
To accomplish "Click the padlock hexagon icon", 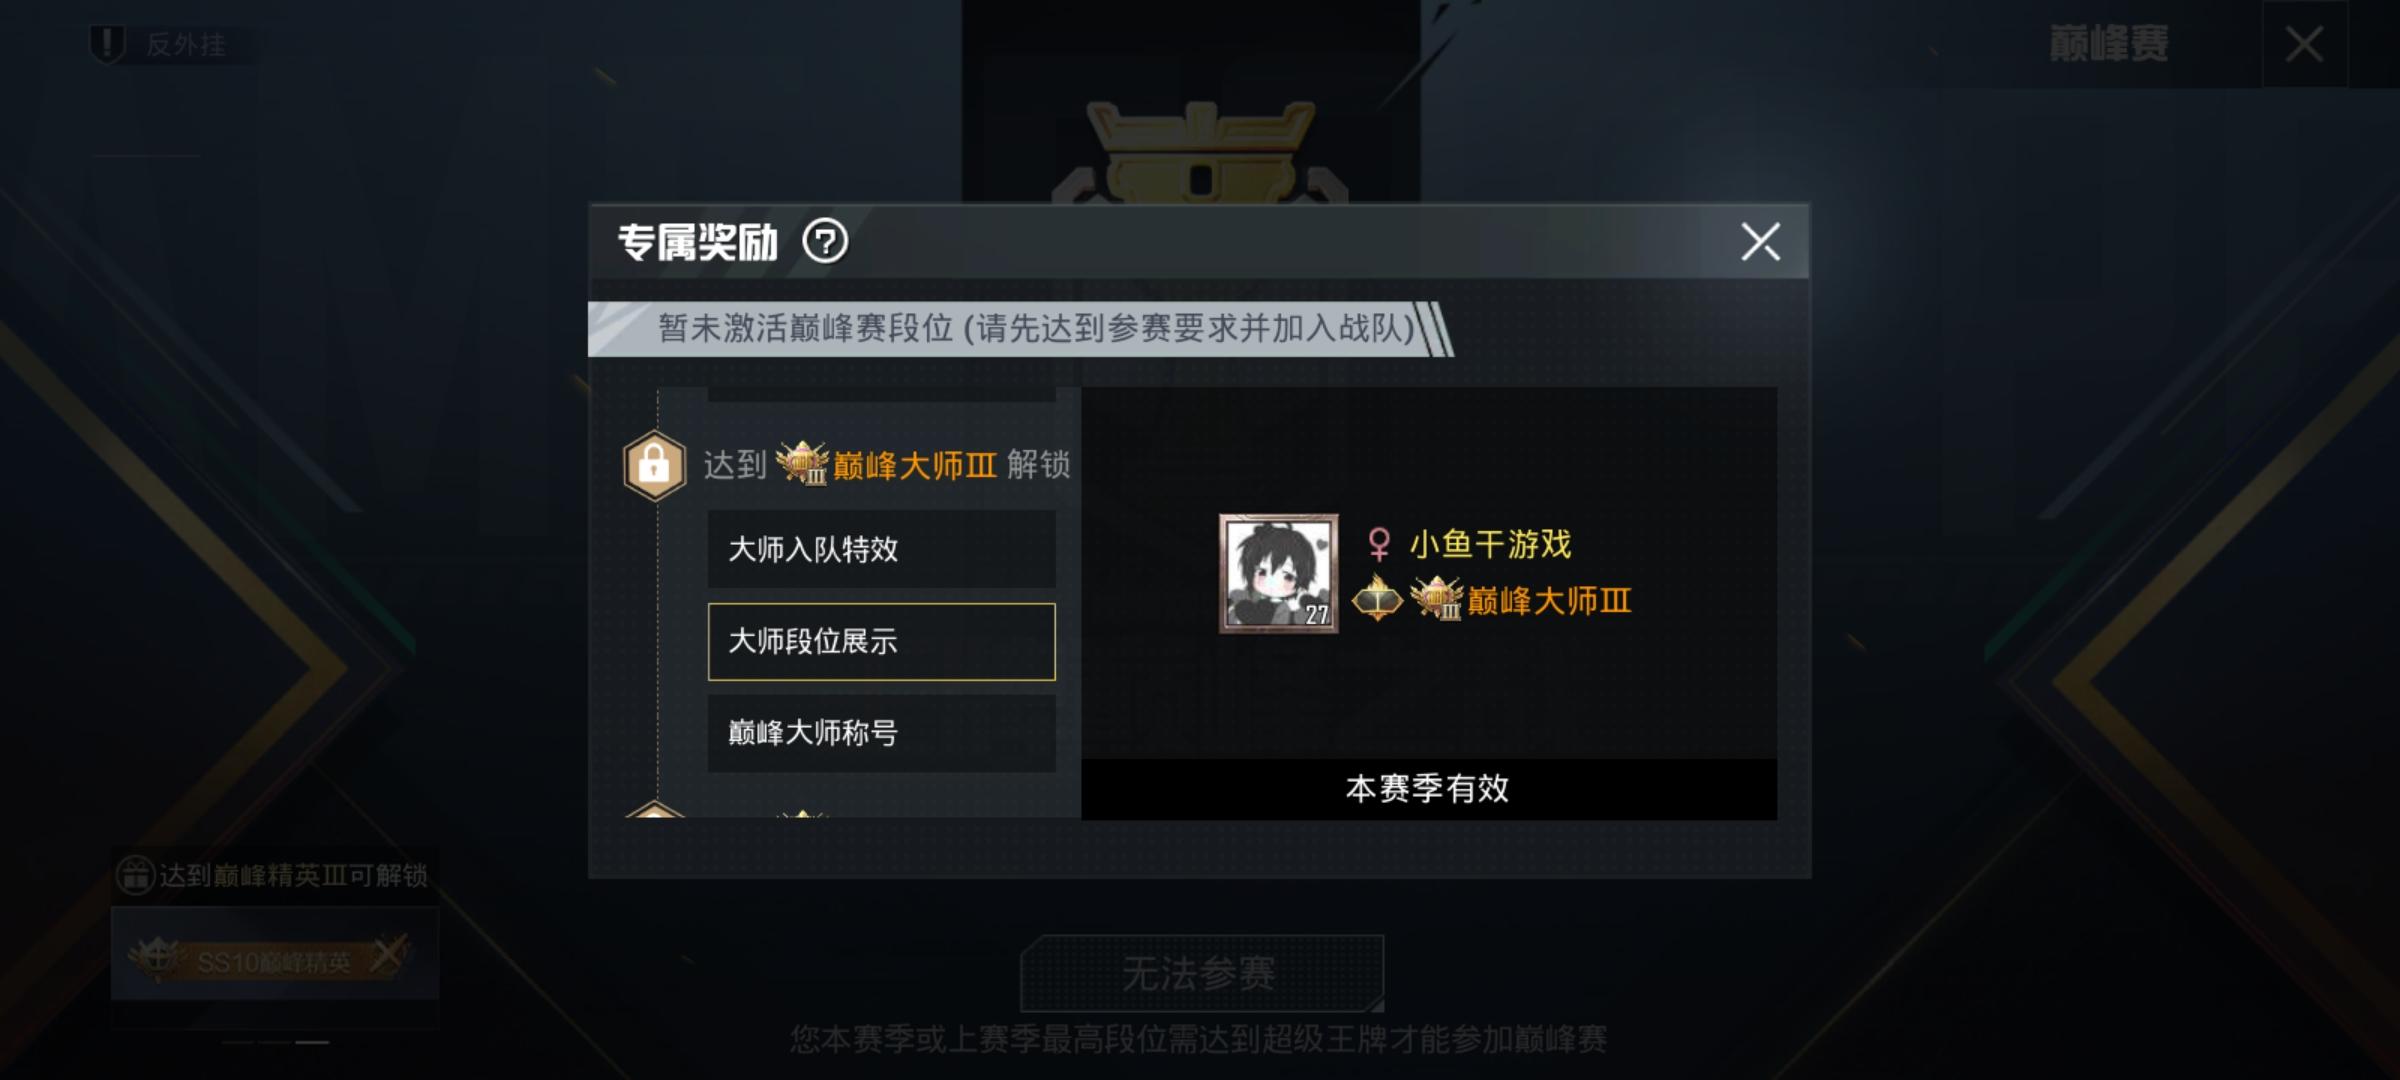I will click(654, 465).
